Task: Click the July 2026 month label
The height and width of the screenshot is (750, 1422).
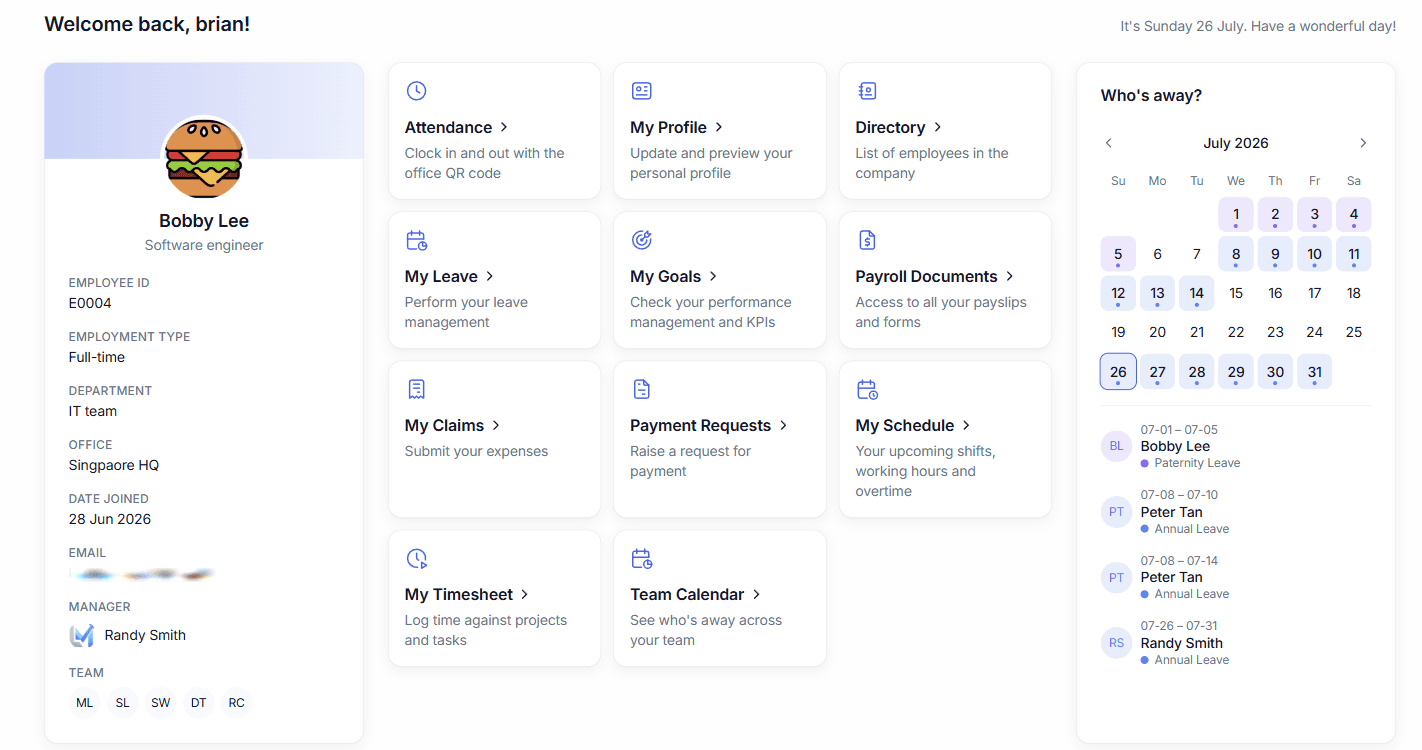Action: [x=1236, y=143]
